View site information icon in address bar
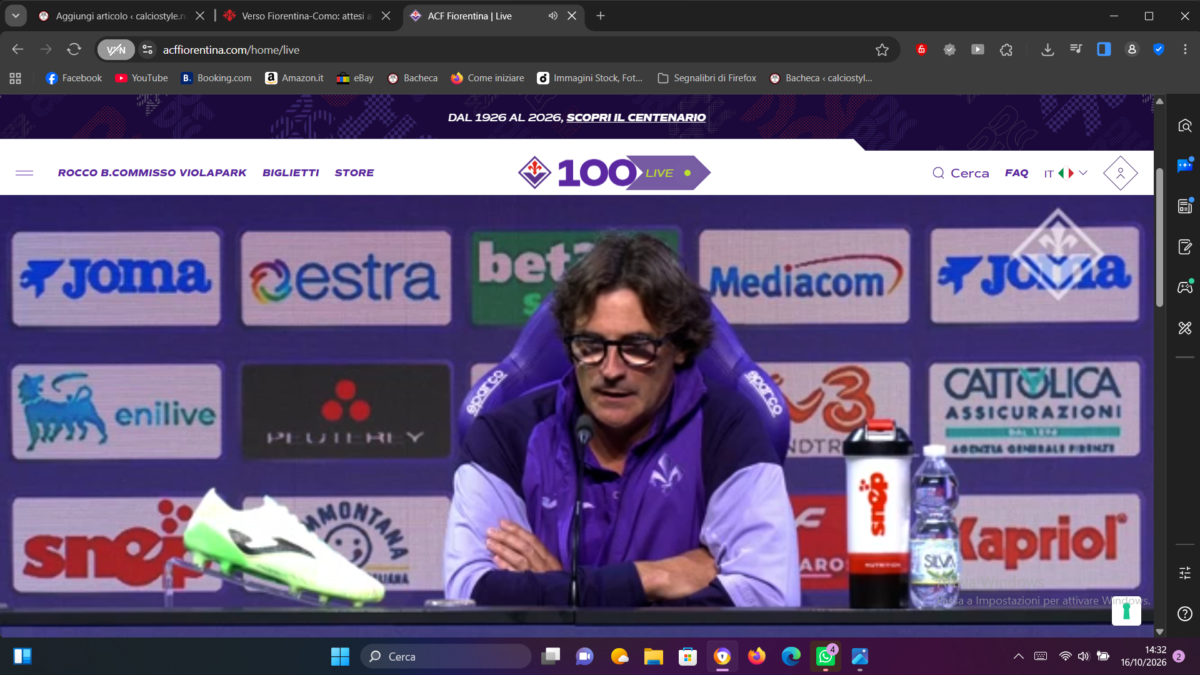1200x675 pixels. point(147,49)
